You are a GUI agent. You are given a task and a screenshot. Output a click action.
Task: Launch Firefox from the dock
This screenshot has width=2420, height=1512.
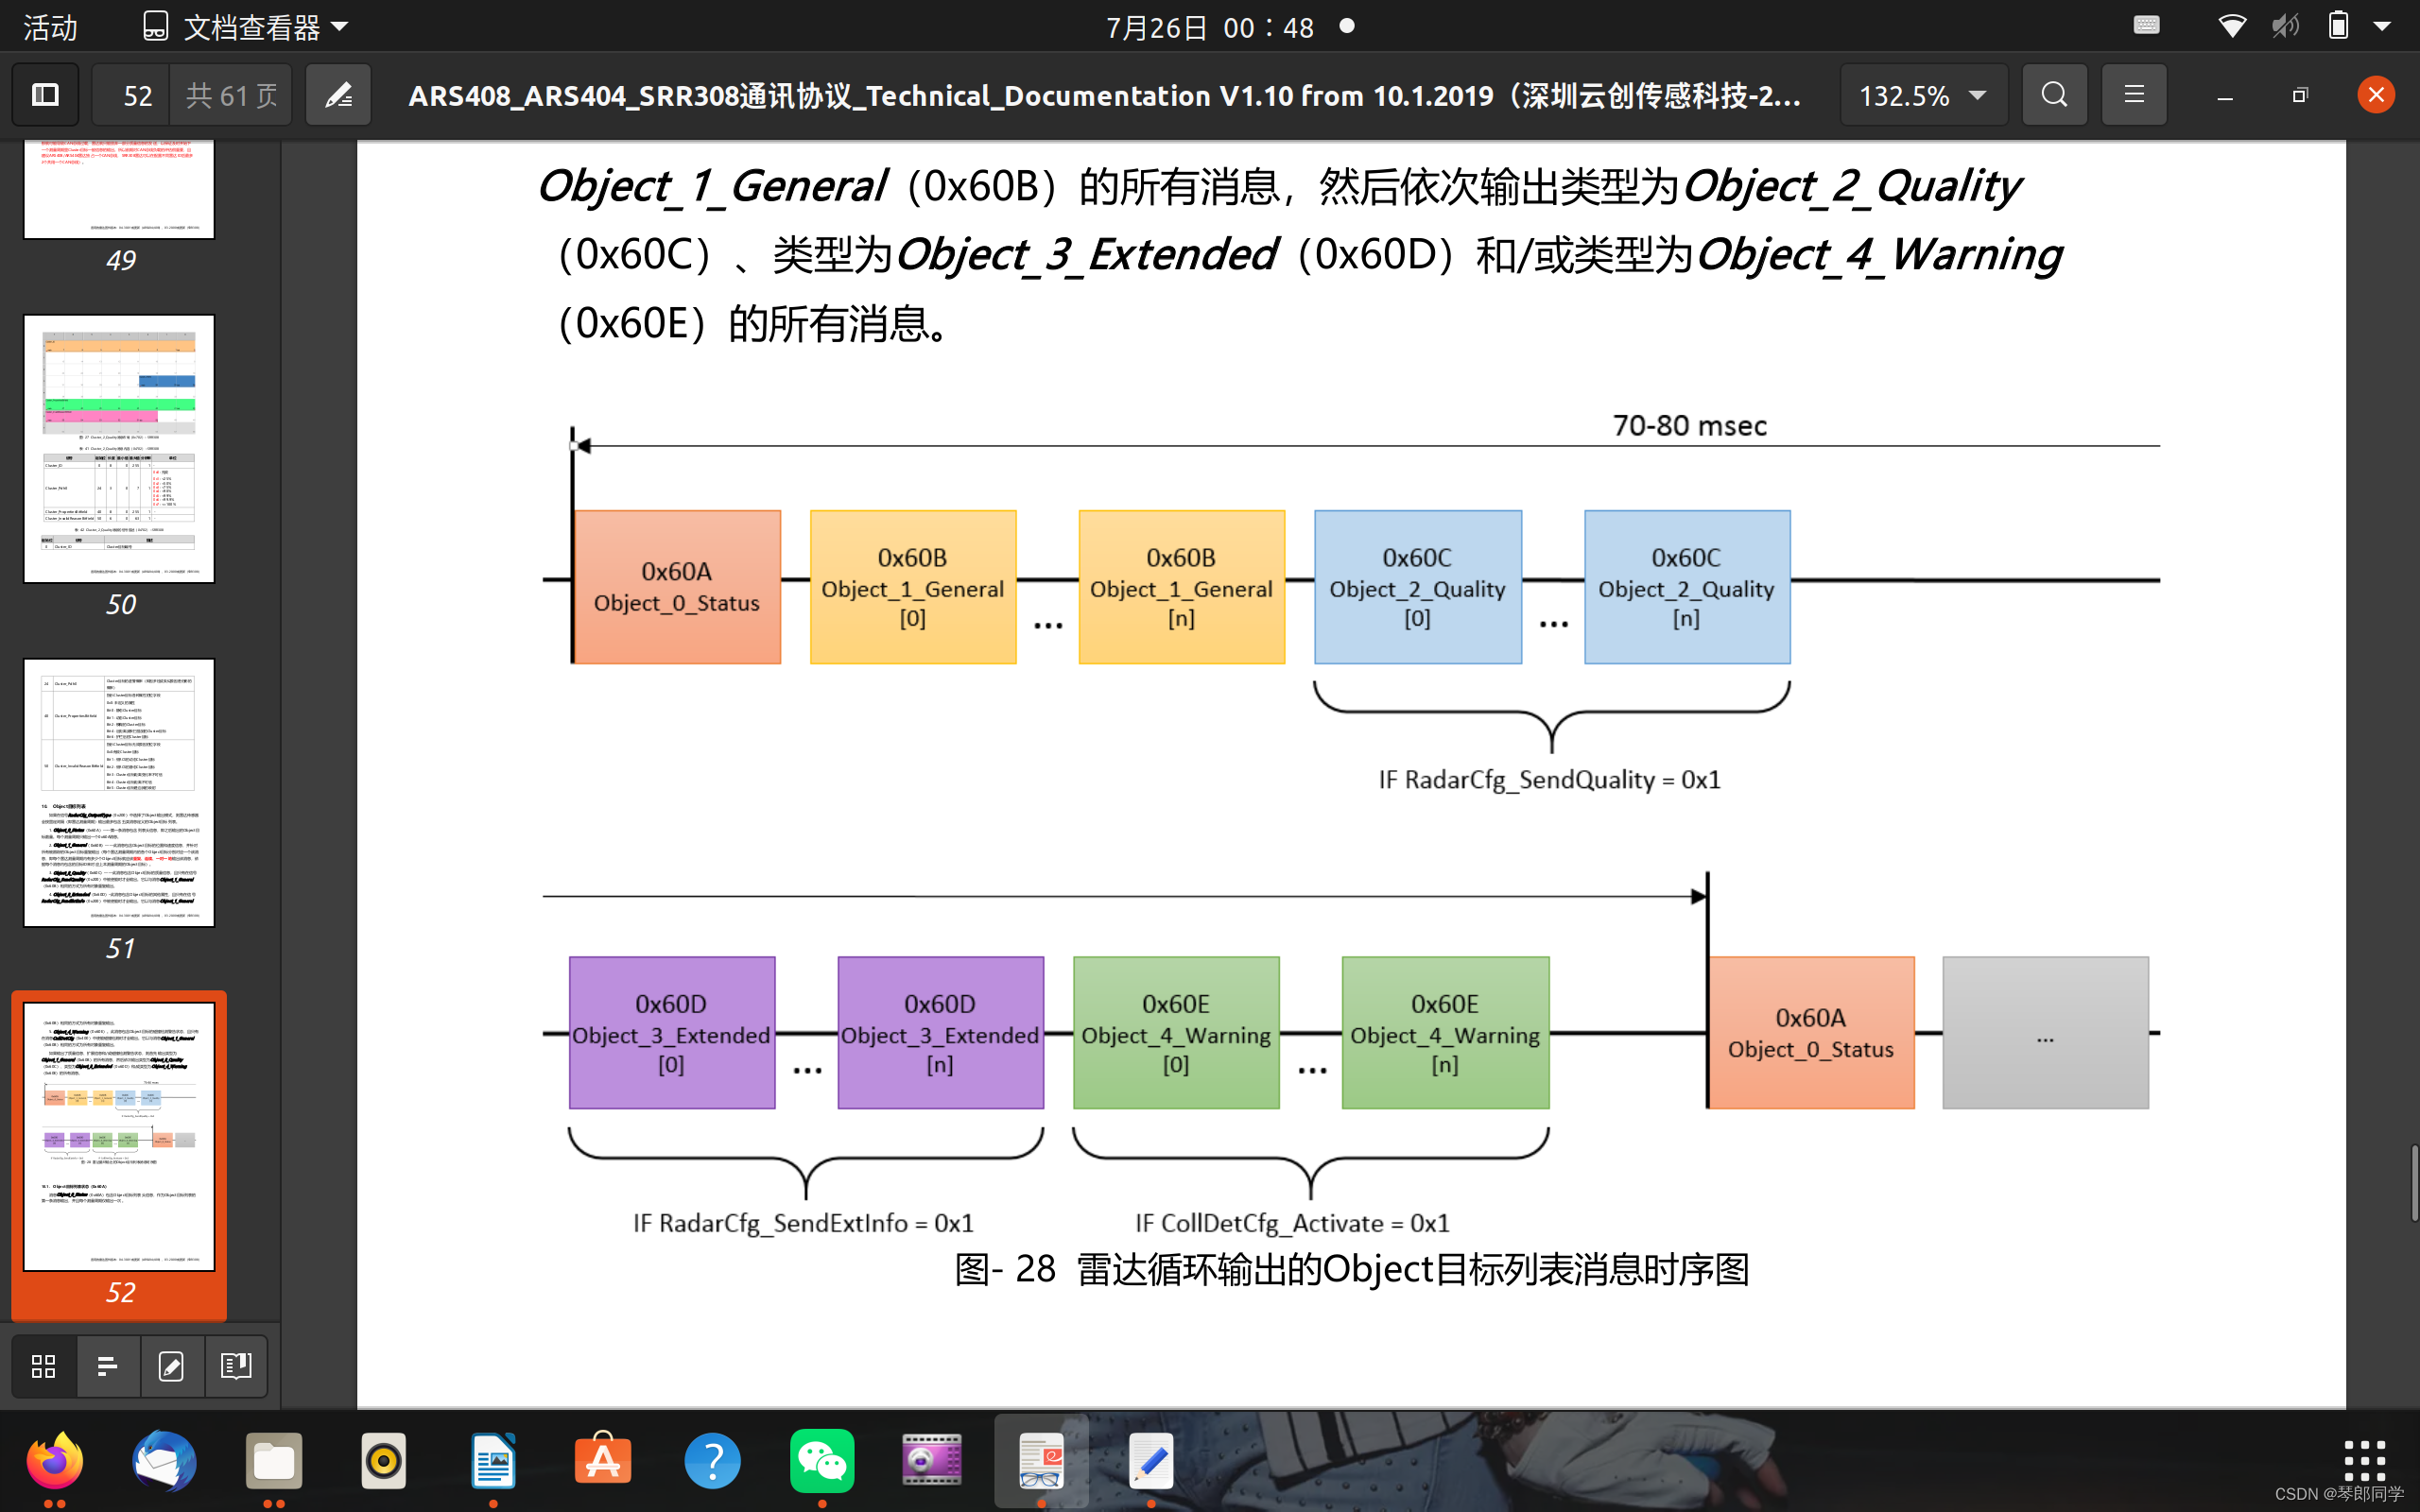55,1461
